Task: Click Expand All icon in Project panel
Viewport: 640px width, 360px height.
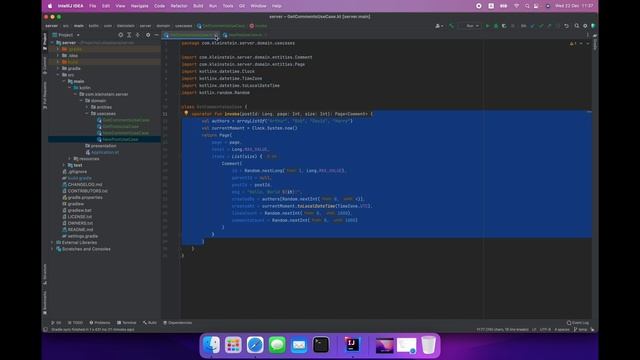Action: (x=129, y=35)
